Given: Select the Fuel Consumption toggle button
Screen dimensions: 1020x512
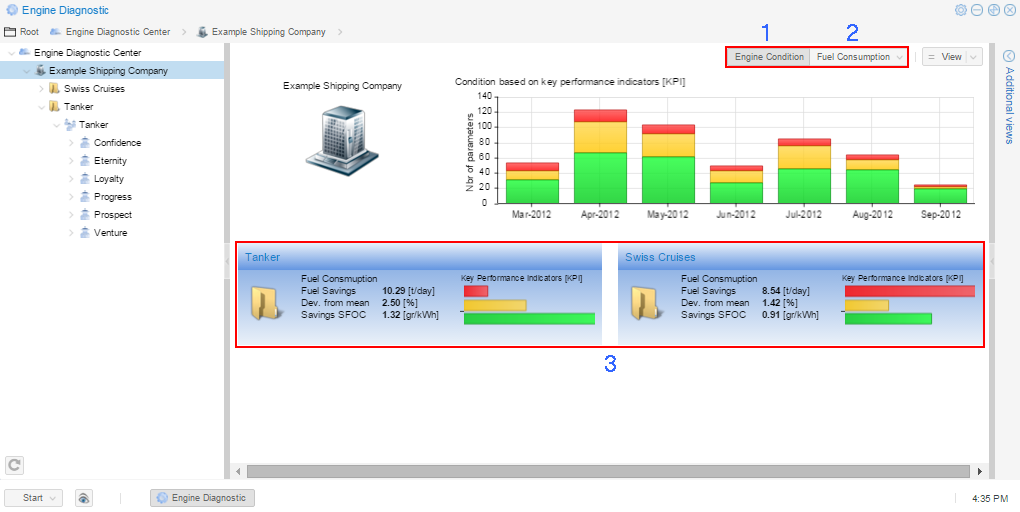Looking at the screenshot, I should click(x=853, y=57).
